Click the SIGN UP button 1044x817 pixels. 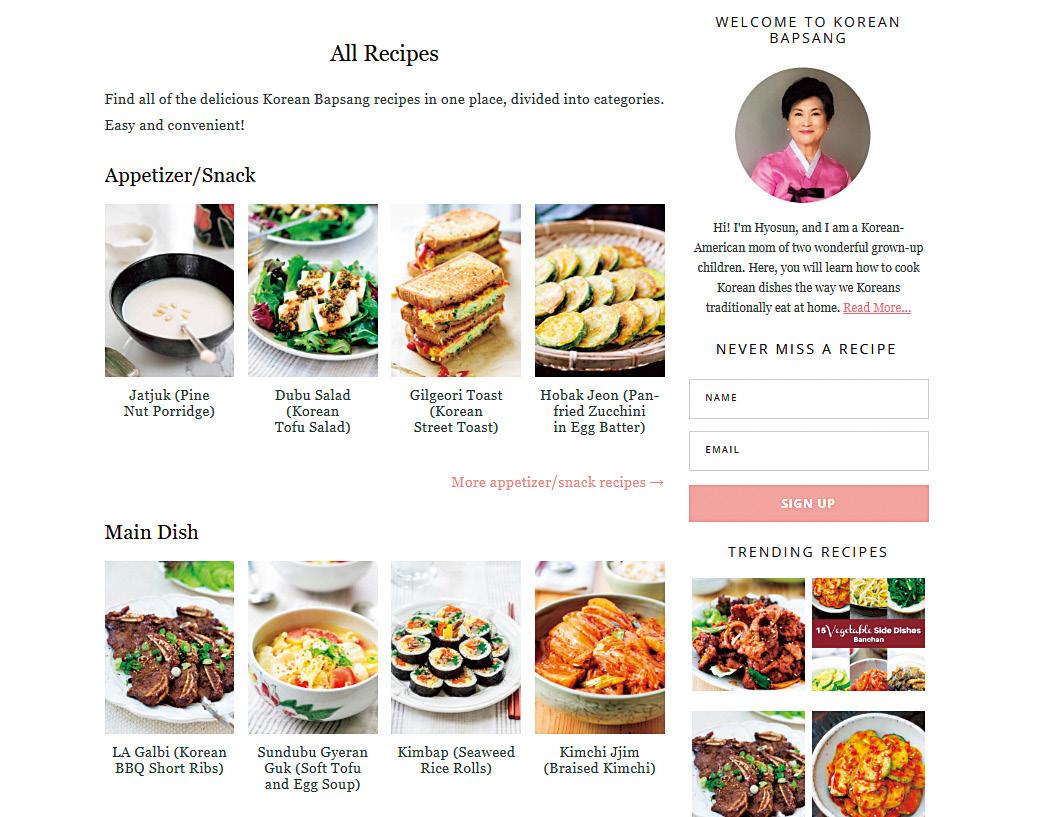808,503
